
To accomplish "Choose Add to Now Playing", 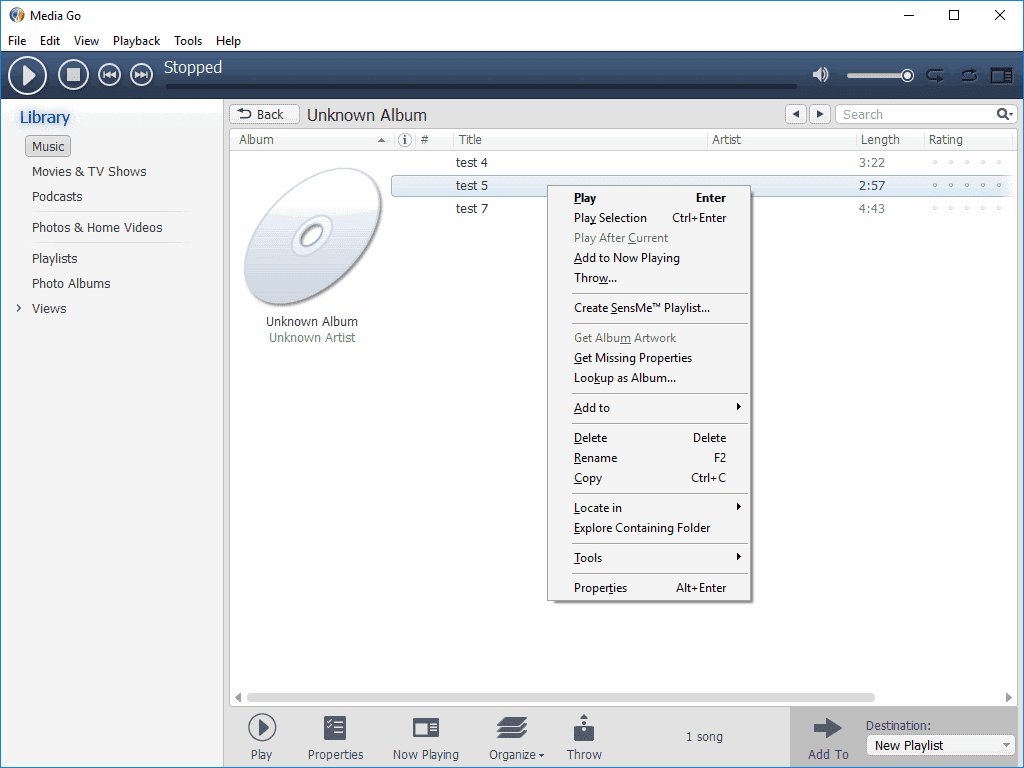I will click(x=650, y=258).
